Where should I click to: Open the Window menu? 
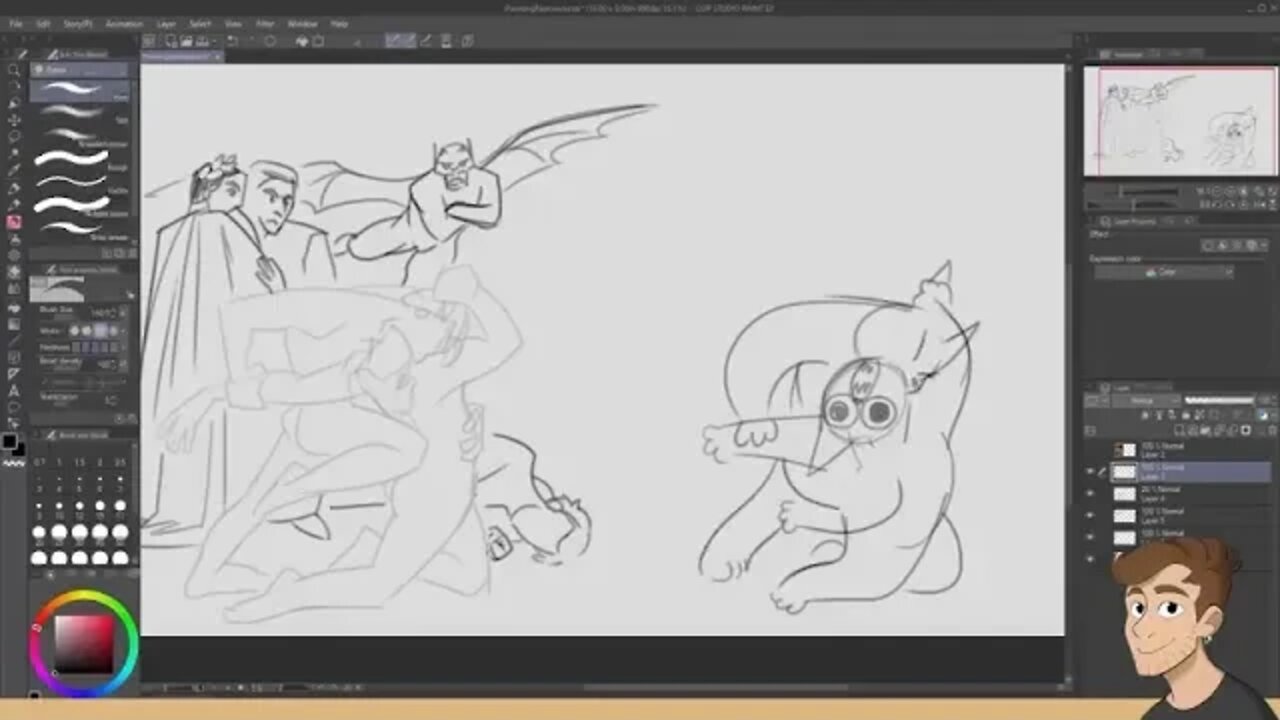pyautogui.click(x=302, y=23)
